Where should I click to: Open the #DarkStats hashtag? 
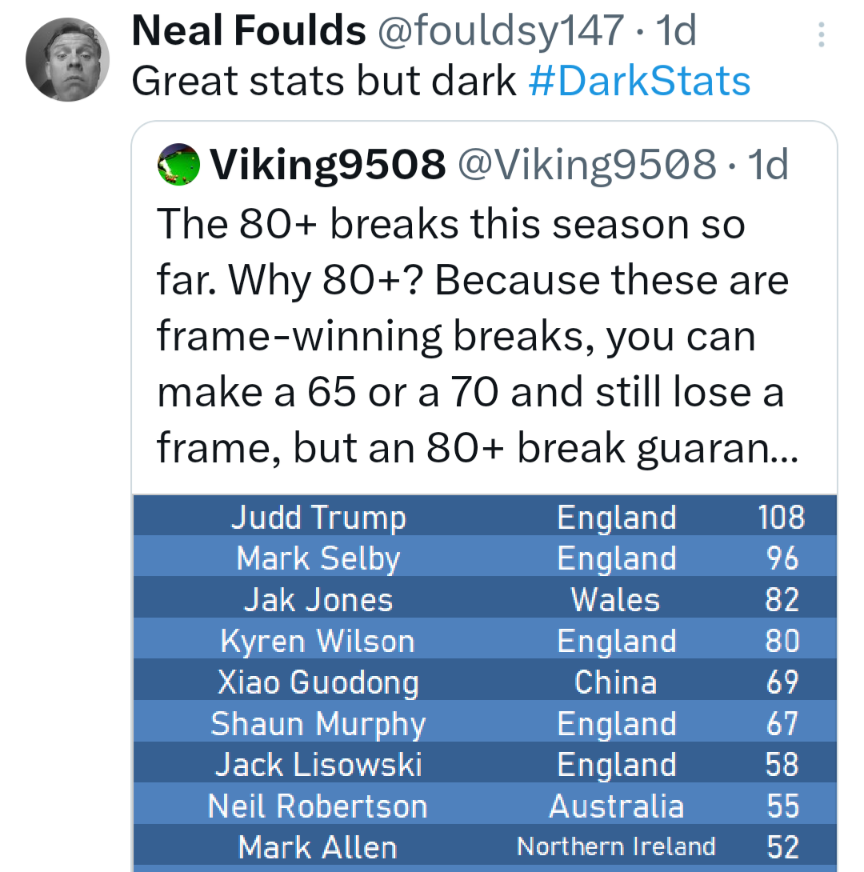pyautogui.click(x=639, y=81)
